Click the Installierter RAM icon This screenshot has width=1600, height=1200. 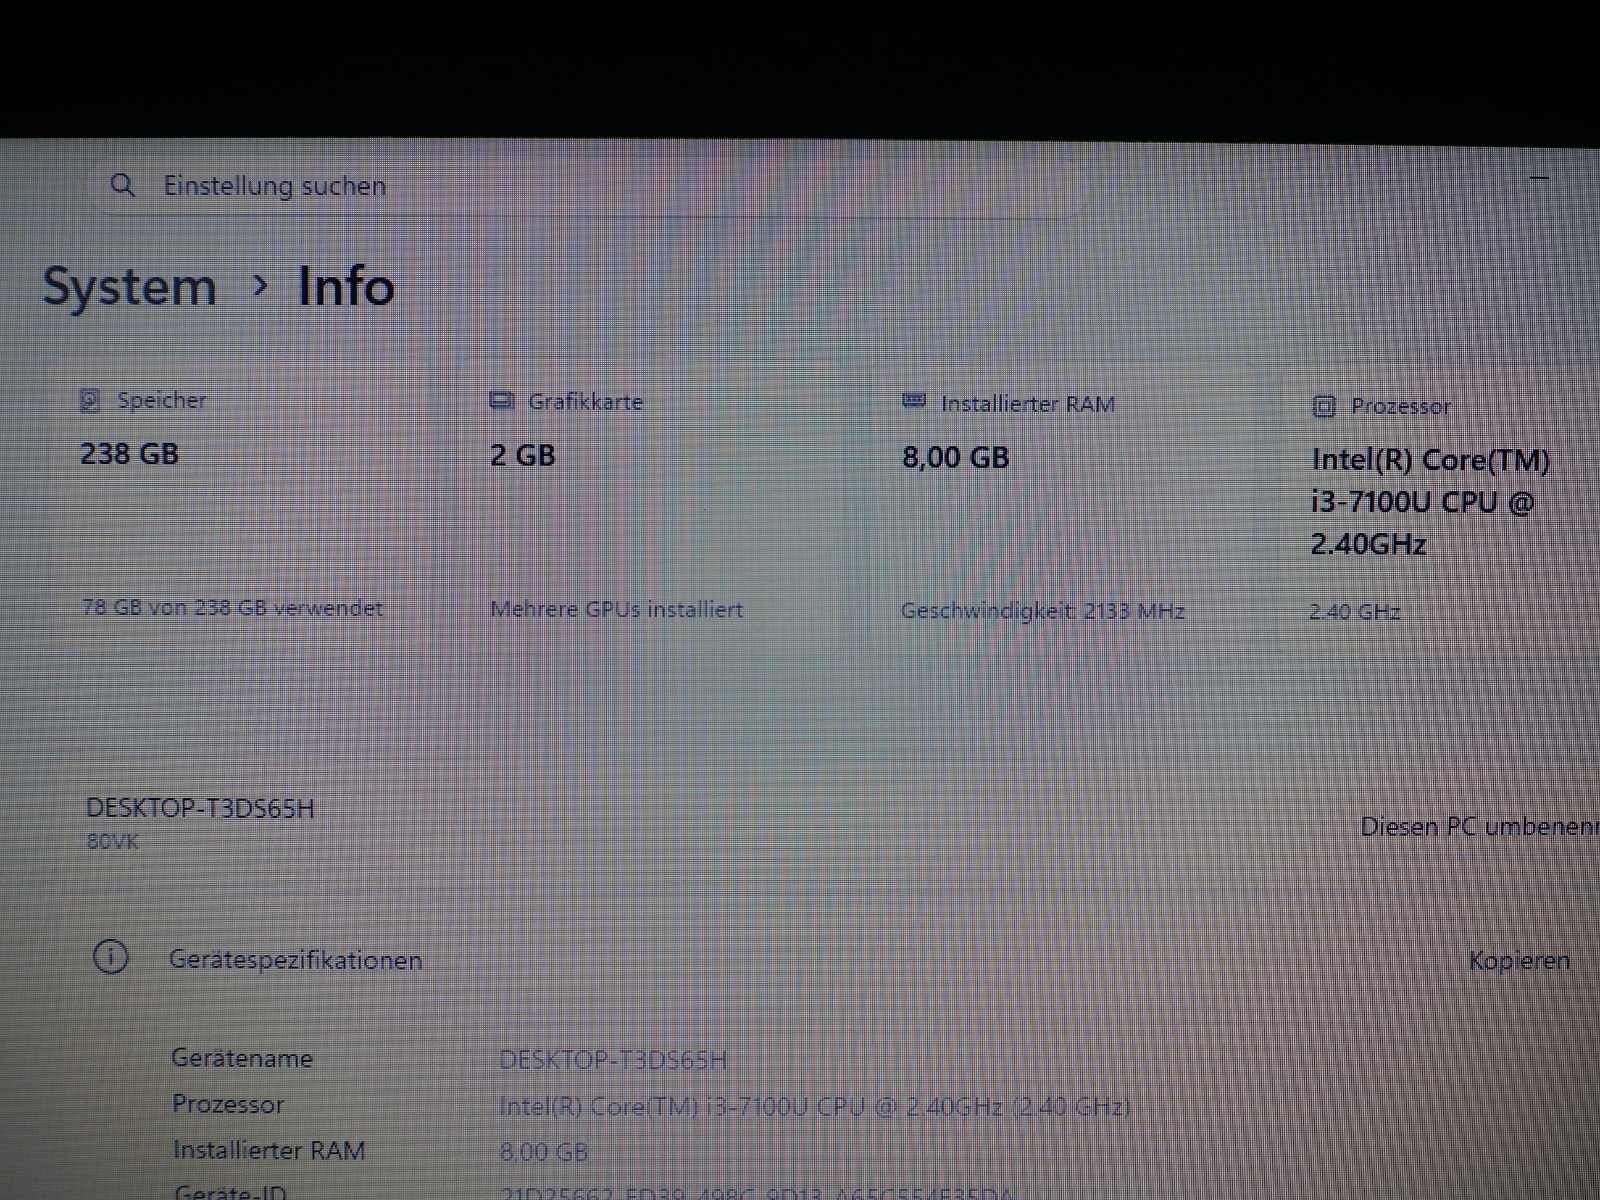click(x=914, y=402)
